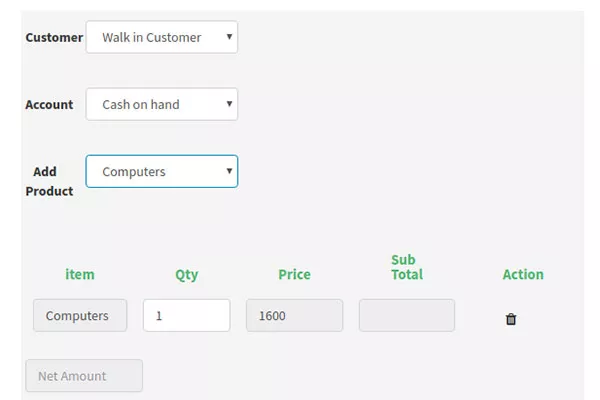This screenshot has width=600, height=400.
Task: Open the Cash on hand account dropdown
Action: point(161,104)
